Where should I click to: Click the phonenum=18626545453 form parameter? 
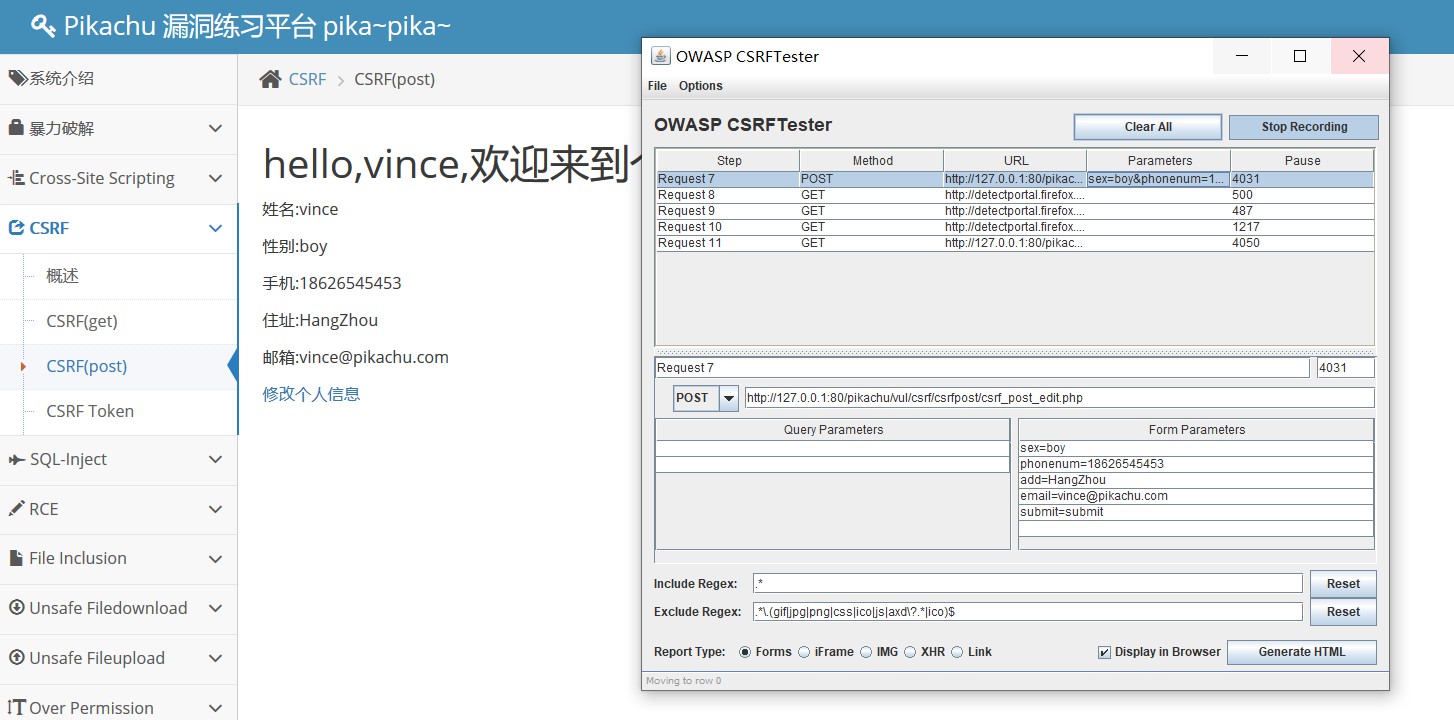1196,464
